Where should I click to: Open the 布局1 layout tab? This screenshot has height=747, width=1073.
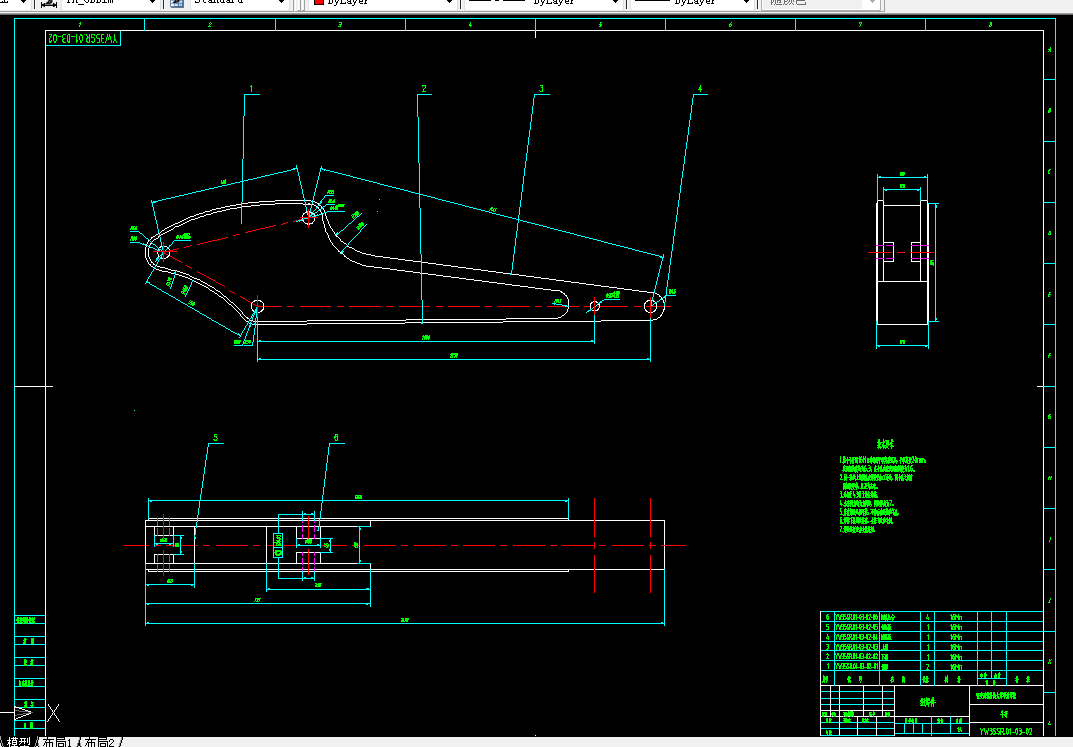[57, 742]
